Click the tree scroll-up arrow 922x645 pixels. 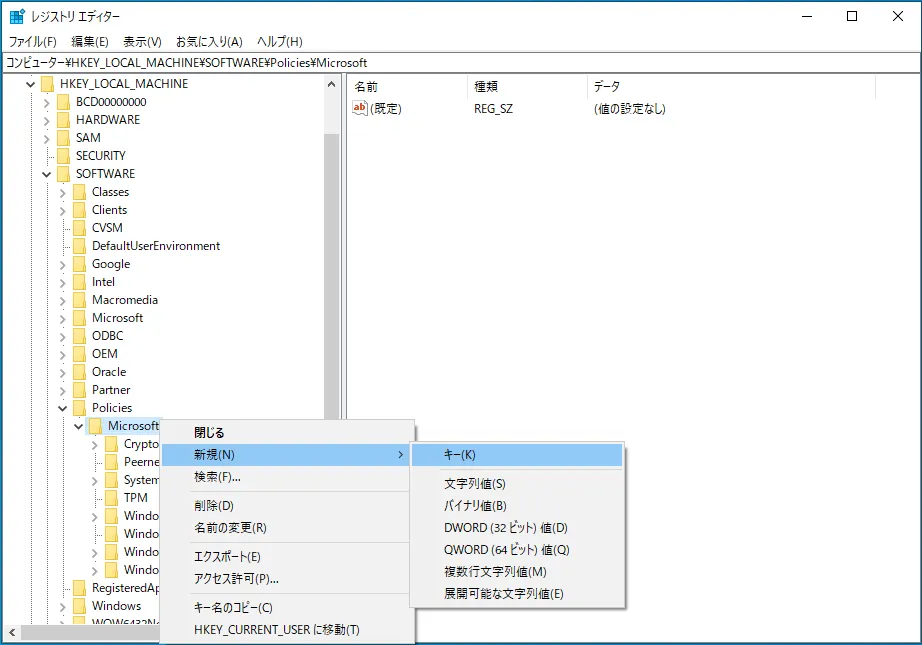tap(332, 85)
